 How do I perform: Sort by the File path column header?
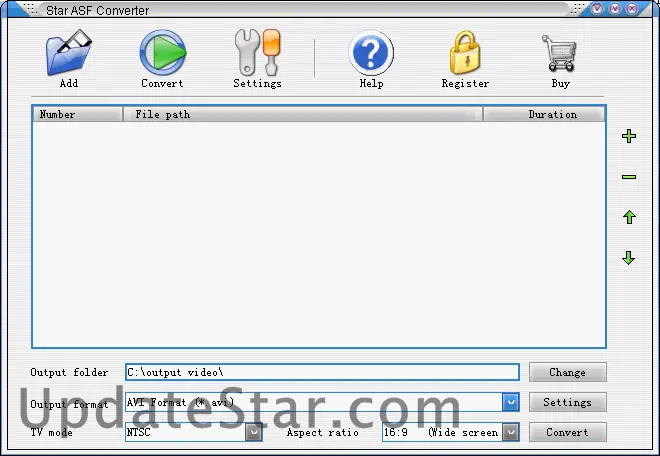pos(303,114)
